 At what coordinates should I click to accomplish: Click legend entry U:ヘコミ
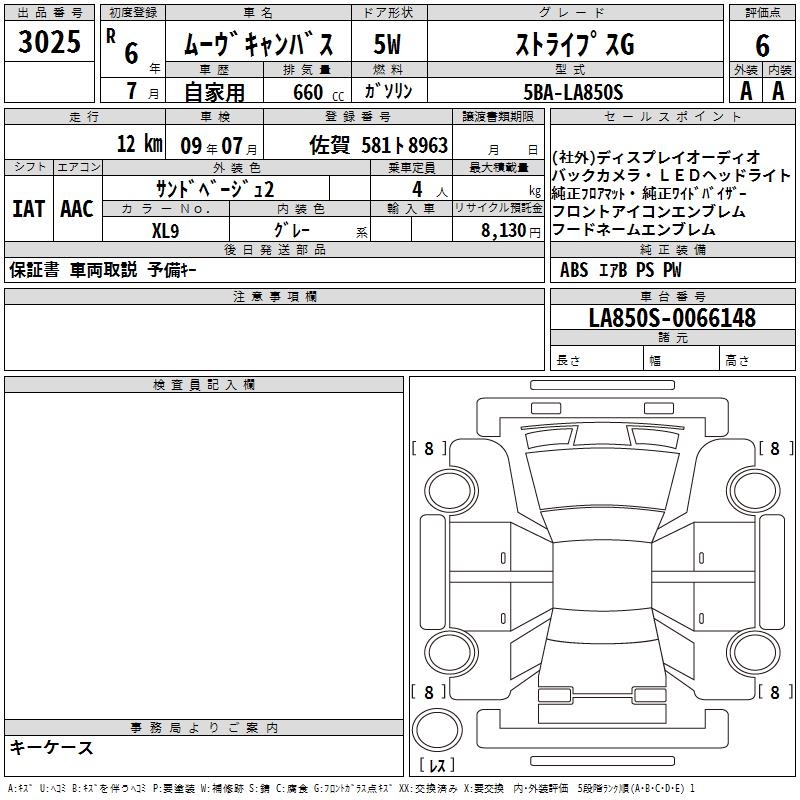(53, 789)
